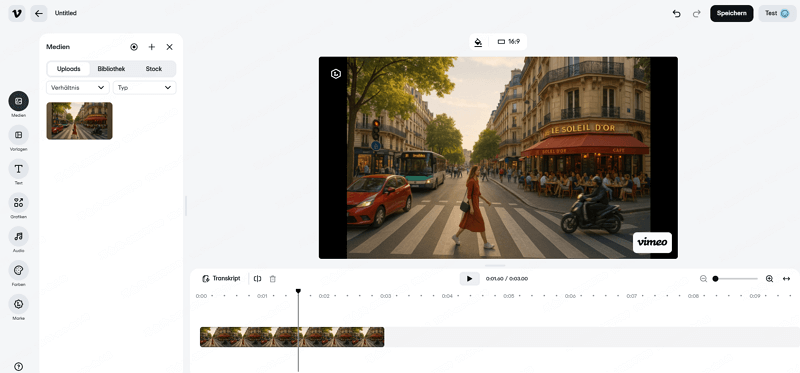This screenshot has width=800, height=373.
Task: Select the video clip on the timeline track
Action: (292, 337)
